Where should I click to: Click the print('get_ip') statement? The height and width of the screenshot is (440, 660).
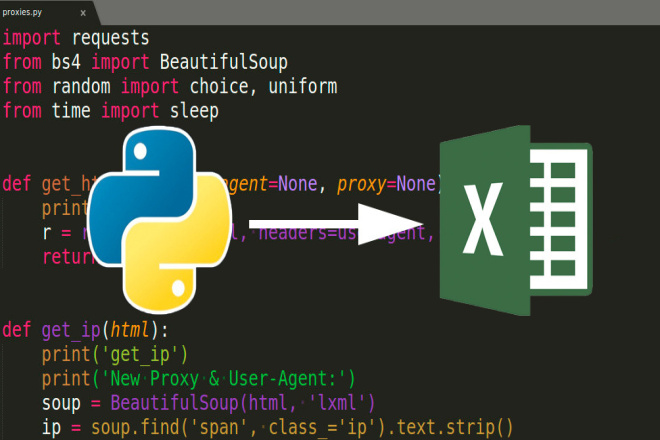tap(115, 355)
